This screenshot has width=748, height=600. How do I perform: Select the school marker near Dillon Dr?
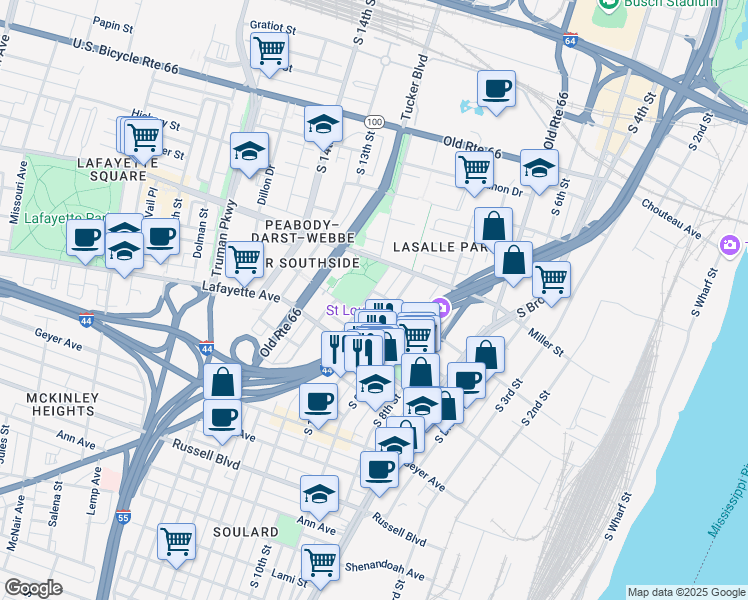point(249,153)
